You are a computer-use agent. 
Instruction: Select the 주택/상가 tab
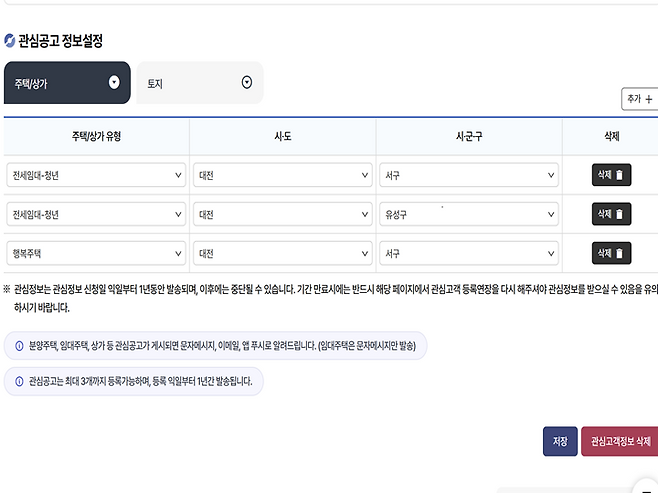pos(67,83)
